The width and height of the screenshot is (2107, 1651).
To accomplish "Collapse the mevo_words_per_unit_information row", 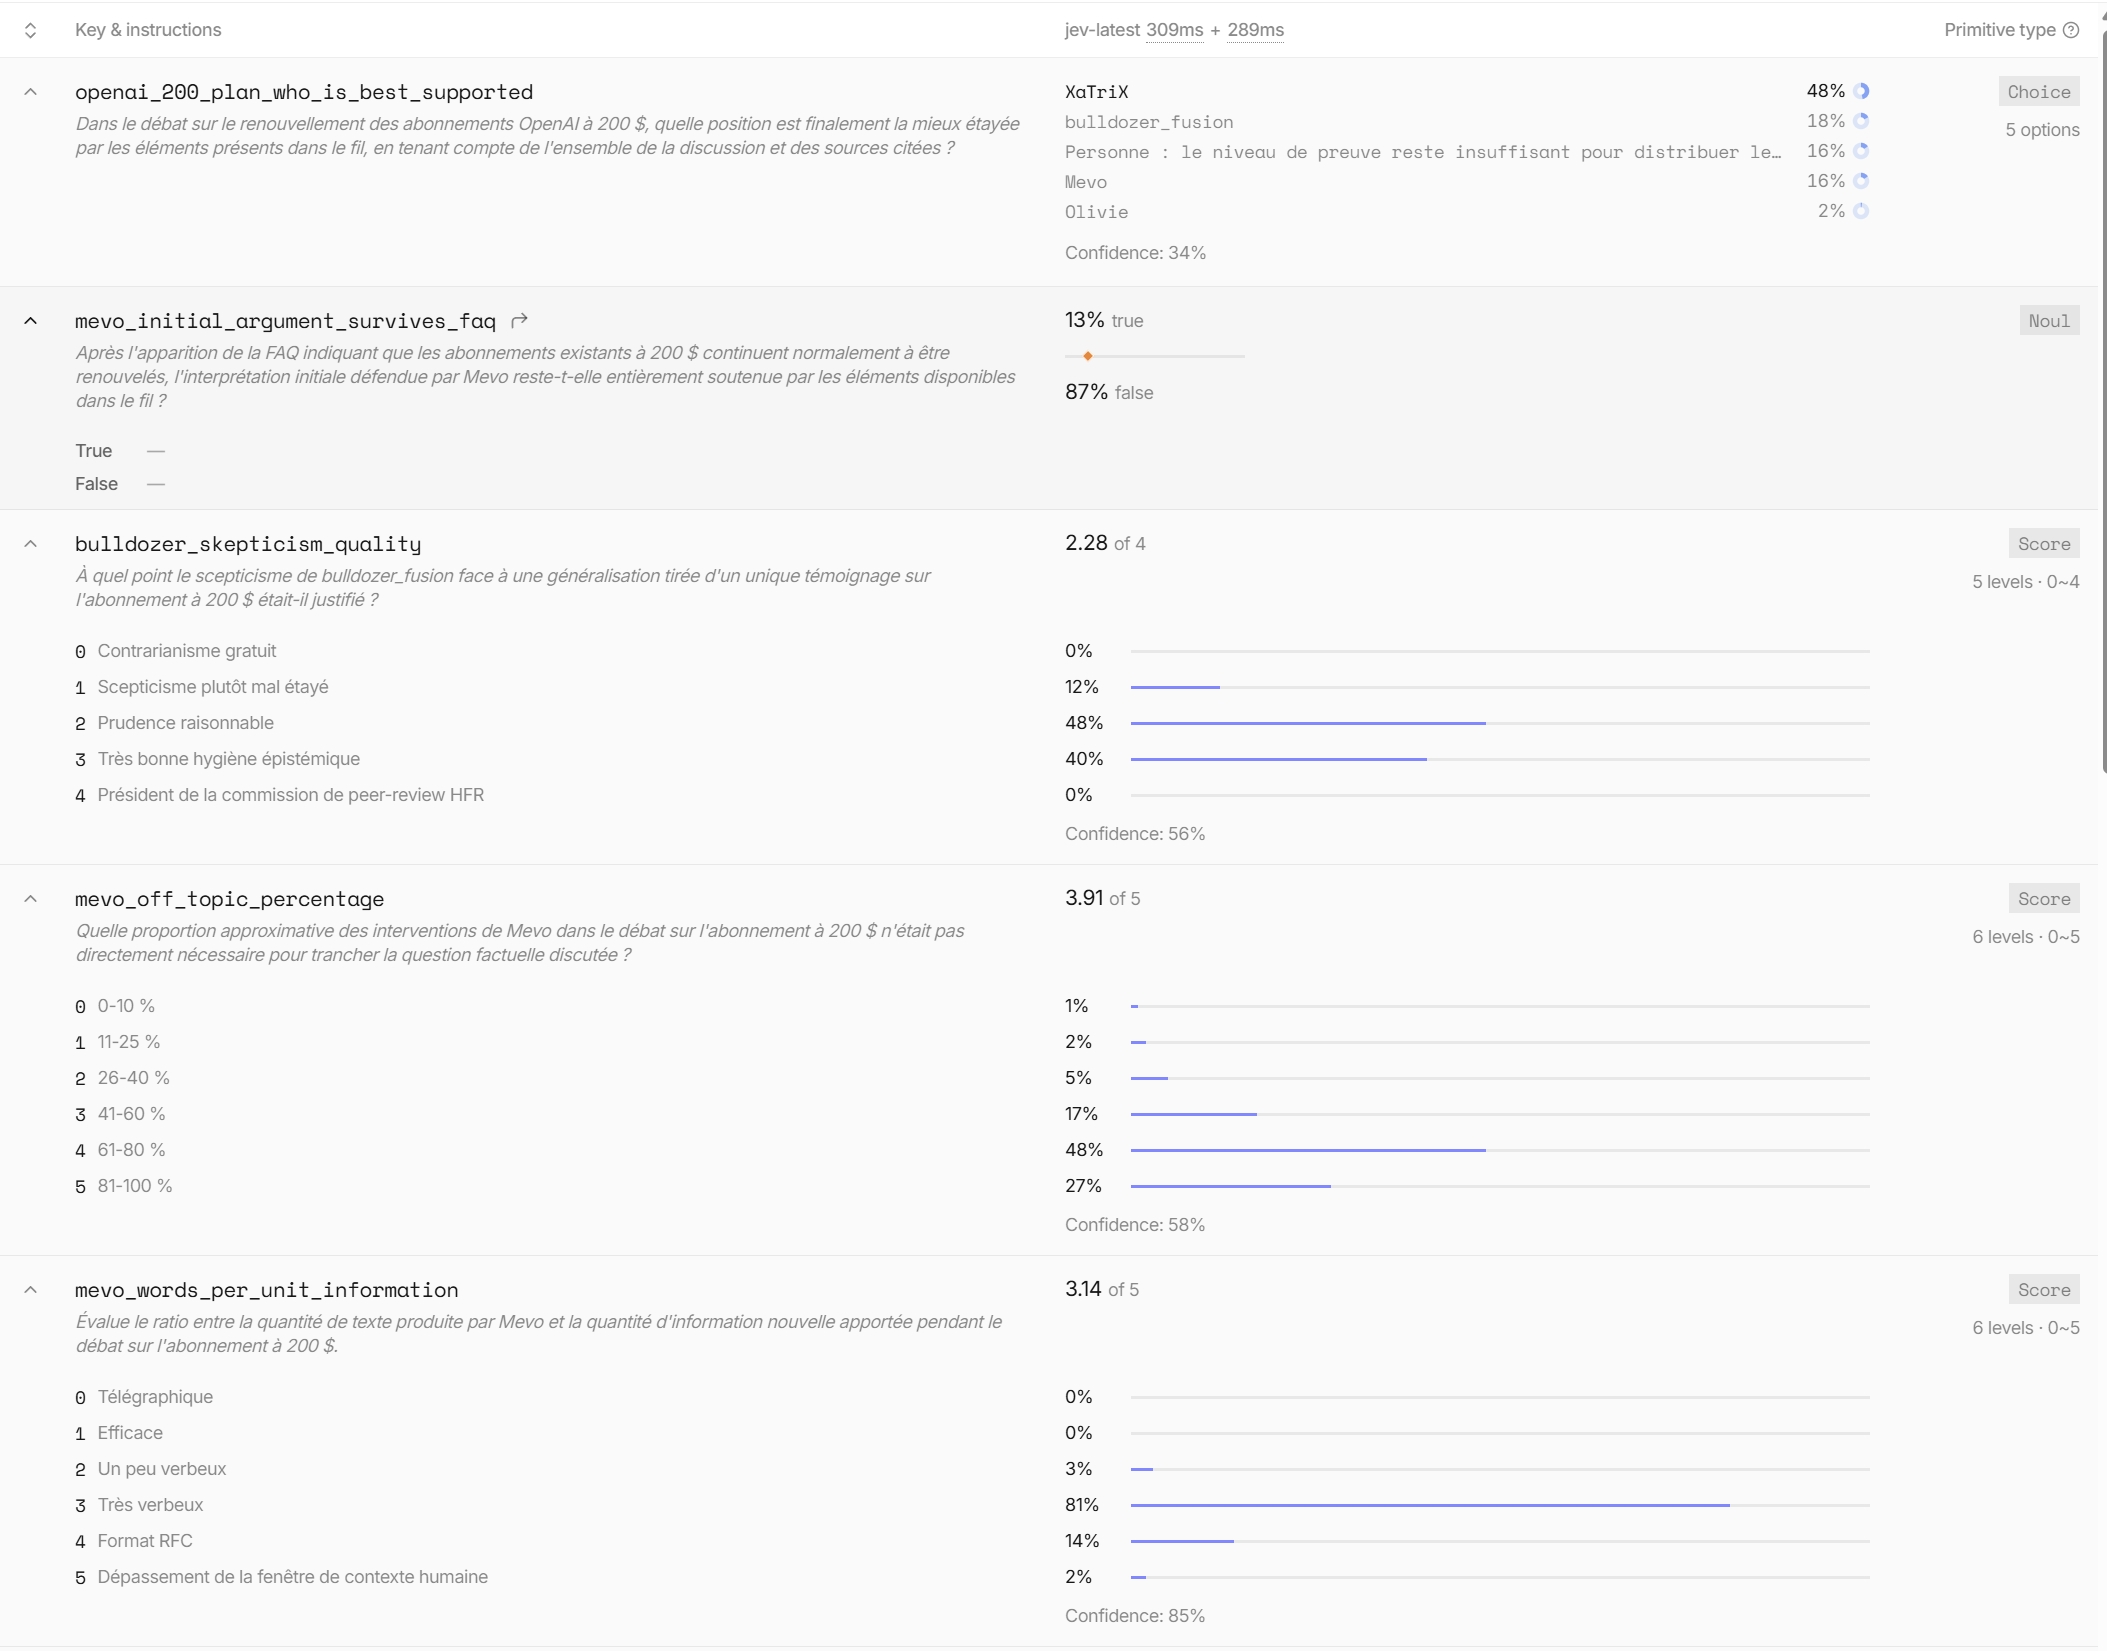I will point(31,1290).
